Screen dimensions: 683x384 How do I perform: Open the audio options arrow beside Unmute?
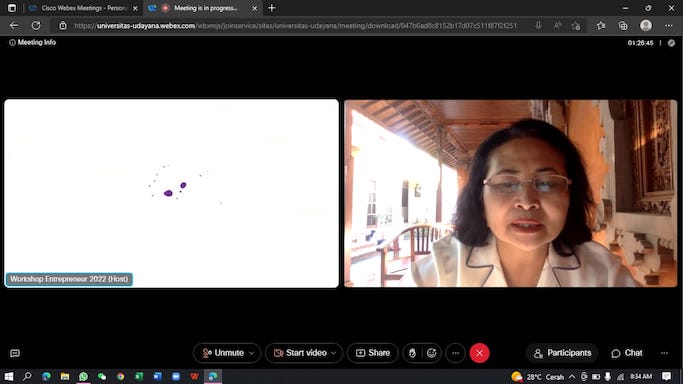[251, 353]
